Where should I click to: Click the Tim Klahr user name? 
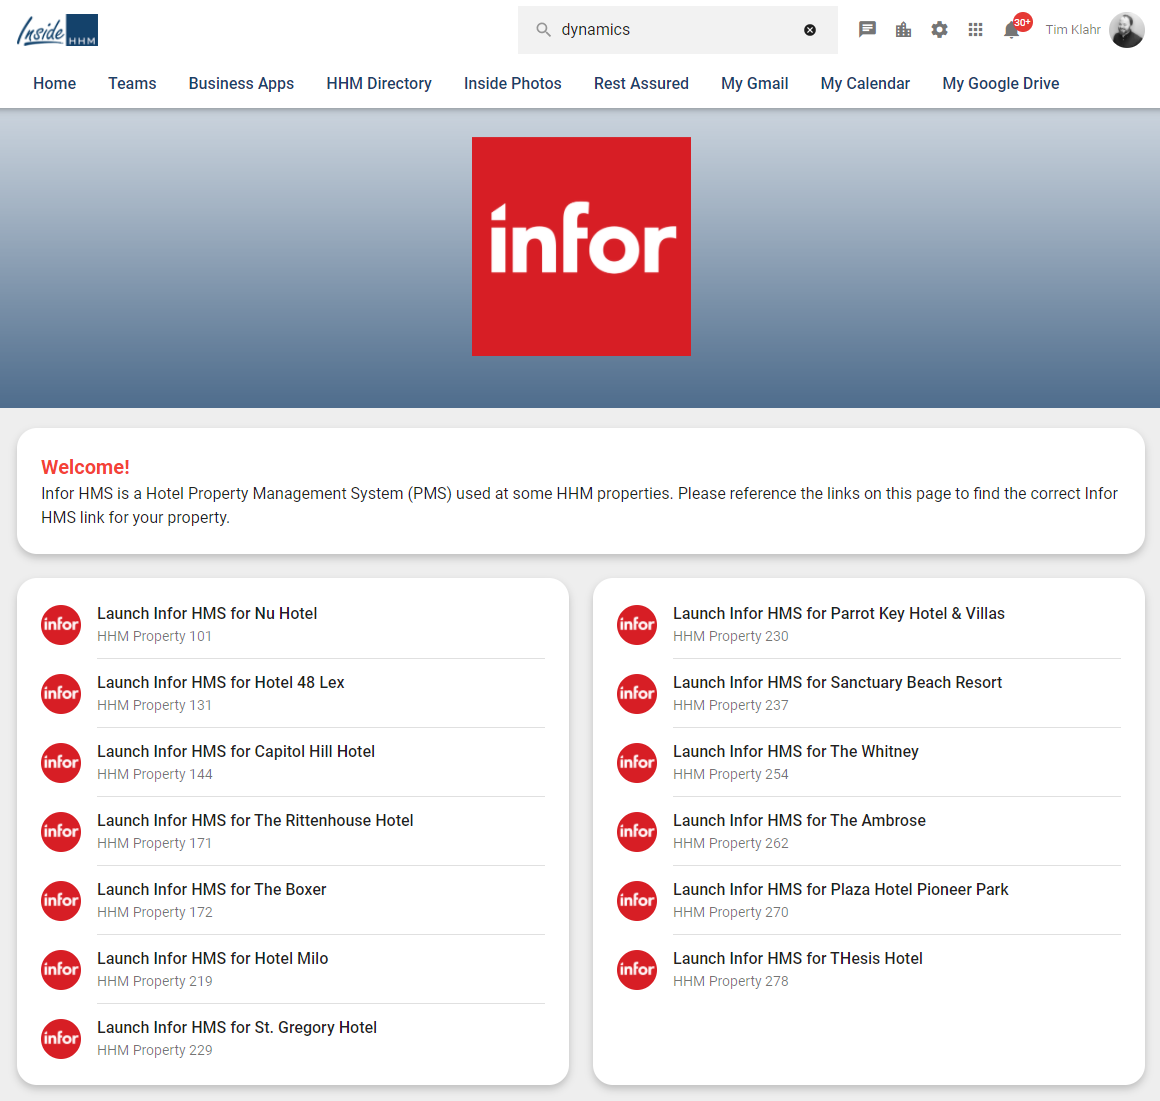click(1073, 30)
